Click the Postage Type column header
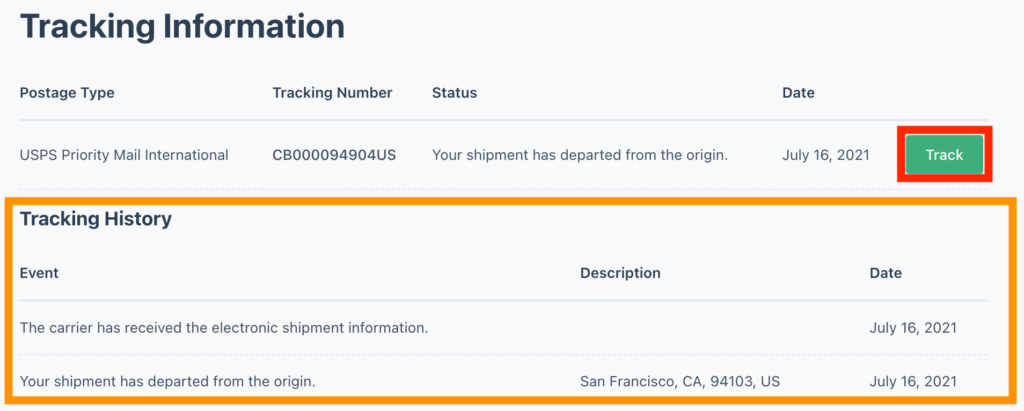Viewport: 1024px width, 411px height. click(67, 93)
